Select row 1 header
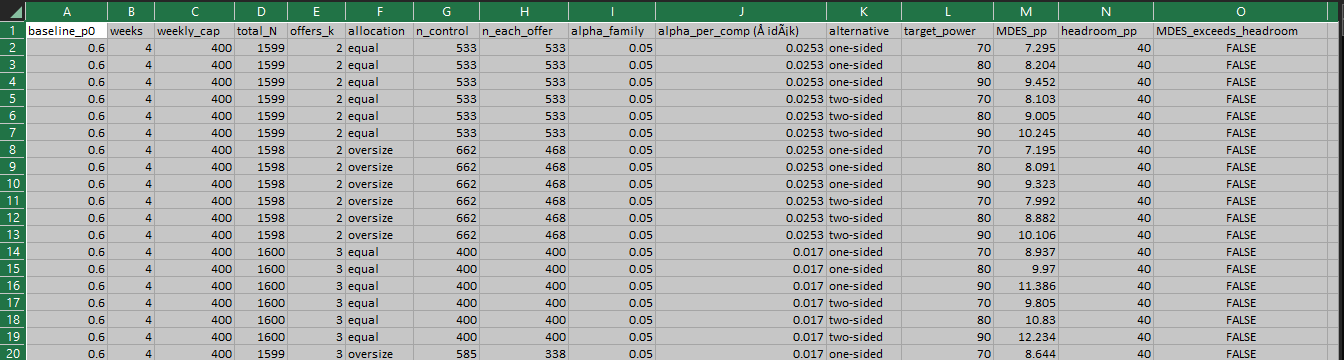The width and height of the screenshot is (1344, 360). [12, 31]
